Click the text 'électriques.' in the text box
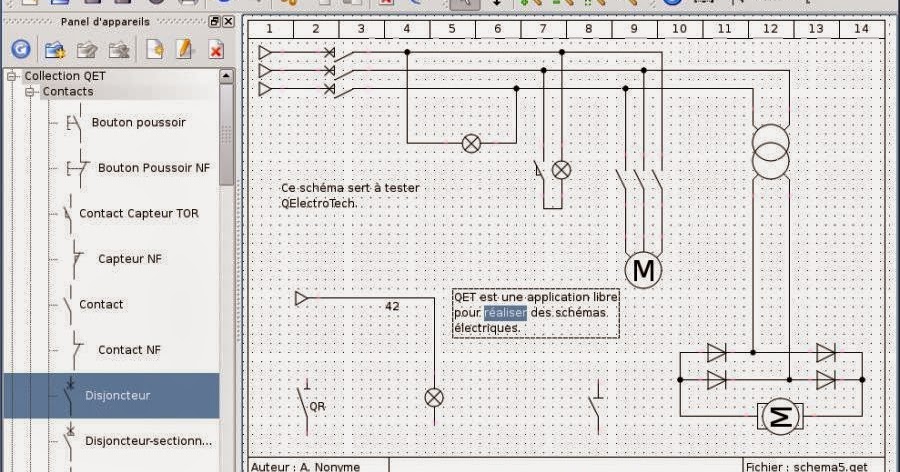This screenshot has width=900, height=472. click(487, 328)
